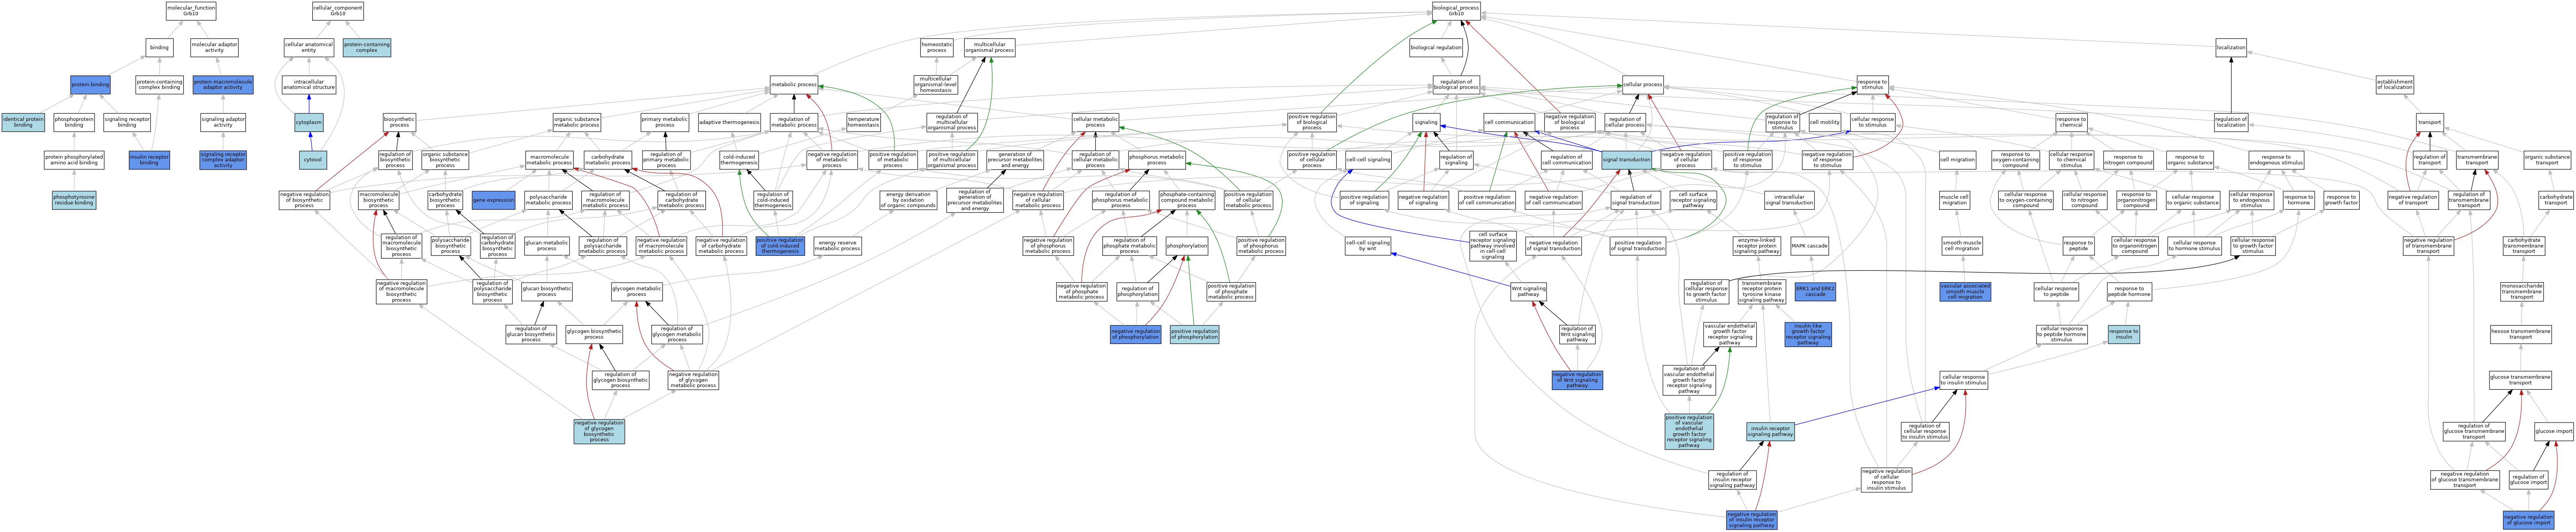
Task: Select the 'cellular_component Grb10' root node
Action: coord(338,11)
